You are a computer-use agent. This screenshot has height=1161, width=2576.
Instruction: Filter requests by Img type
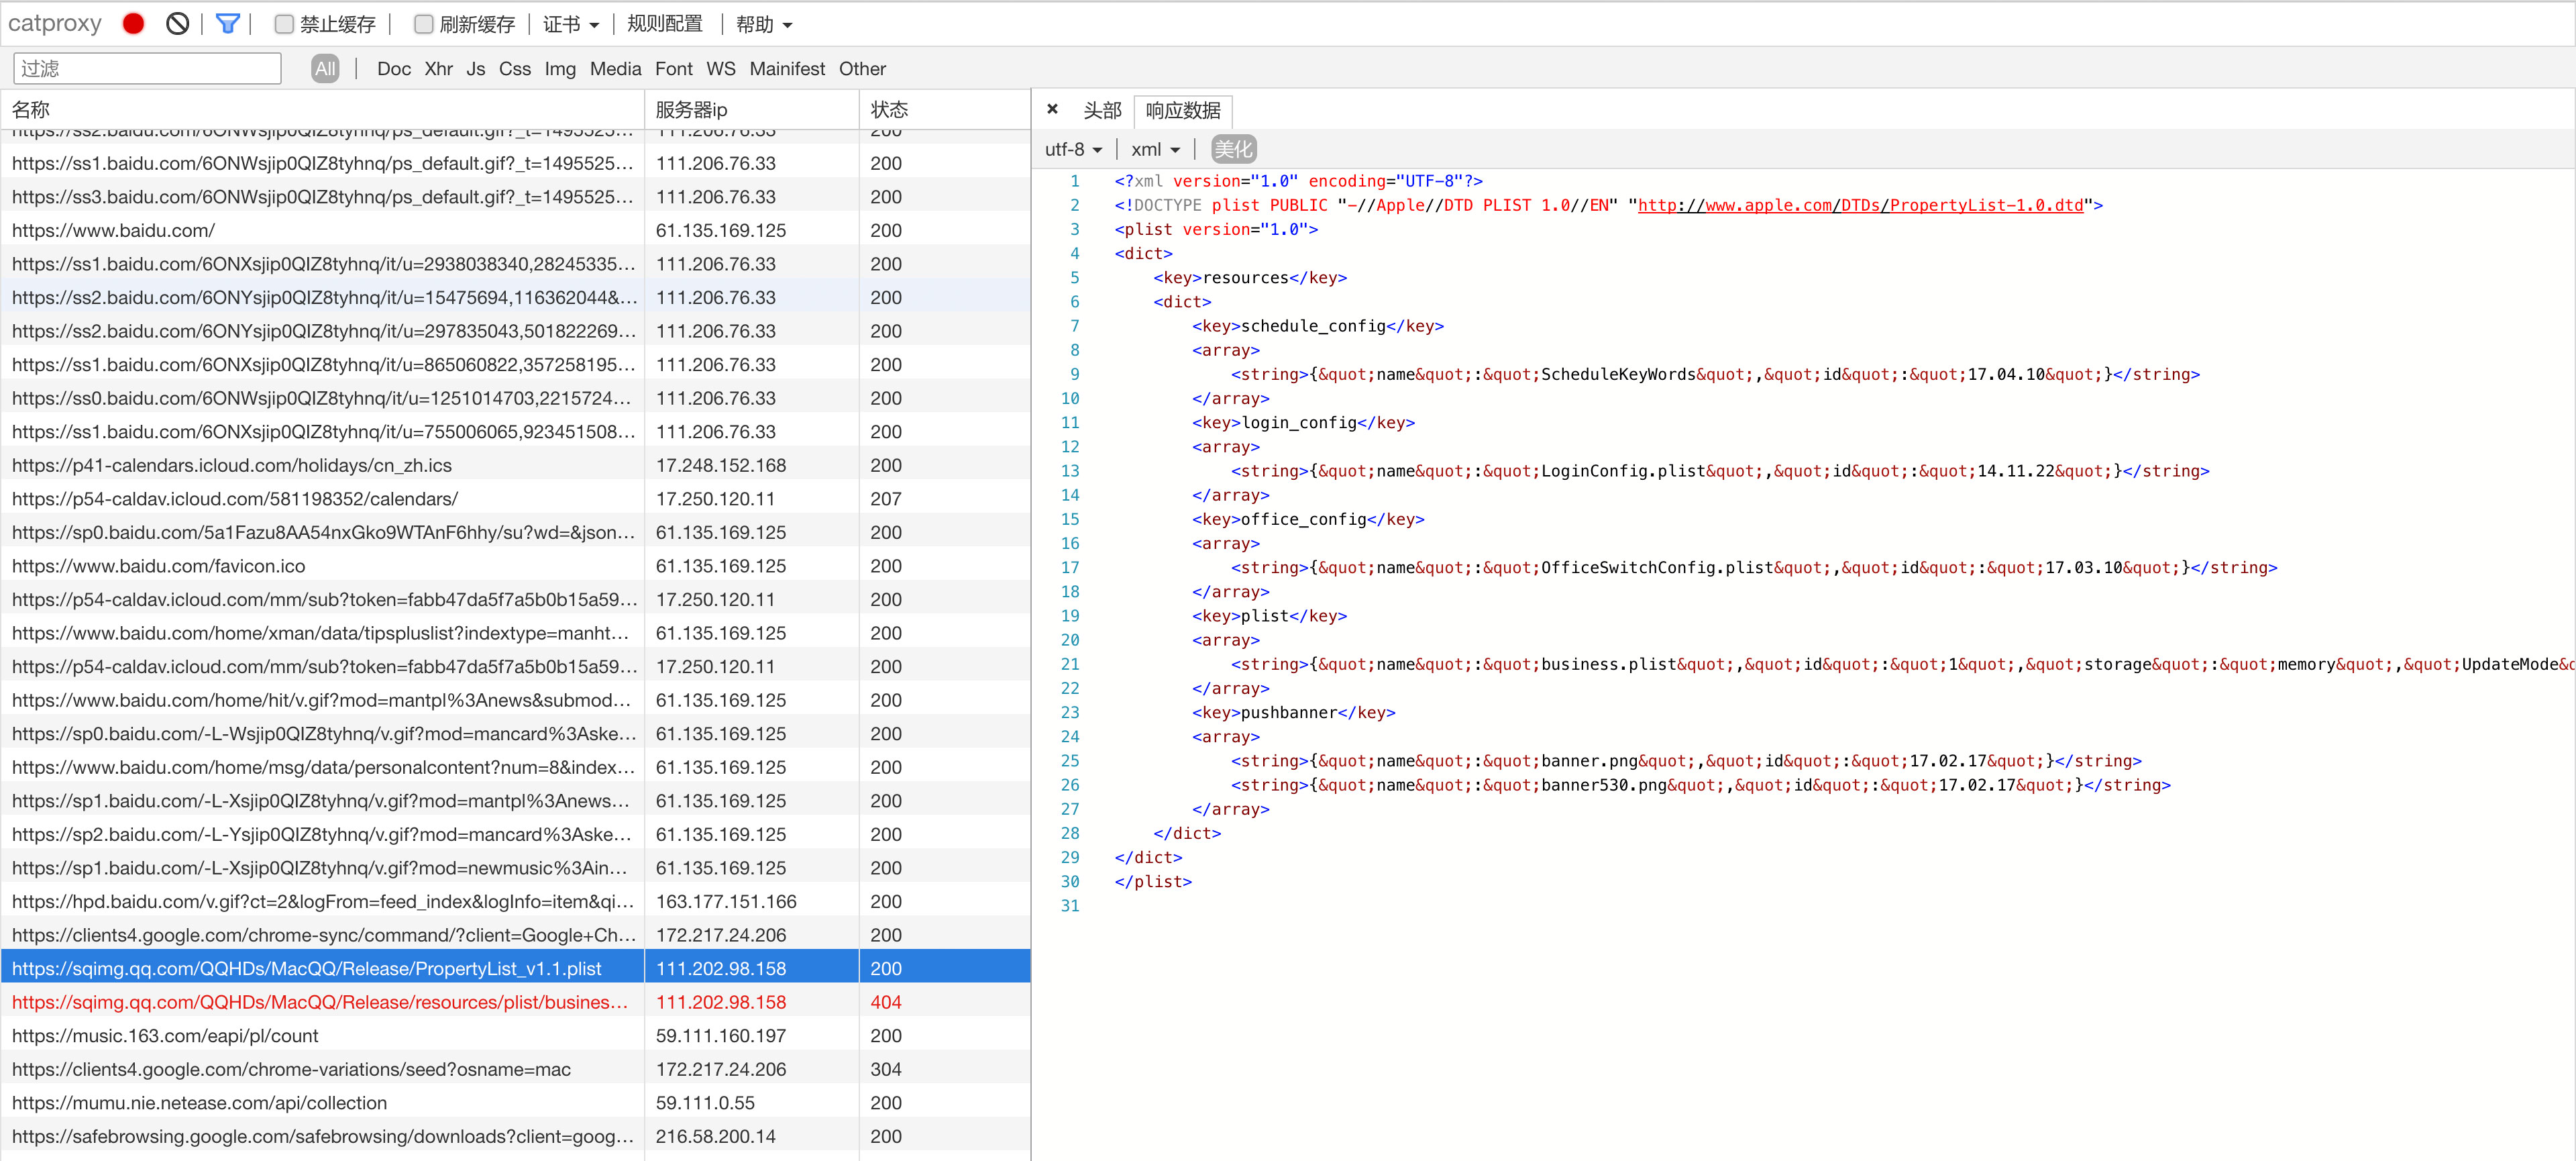click(x=560, y=68)
